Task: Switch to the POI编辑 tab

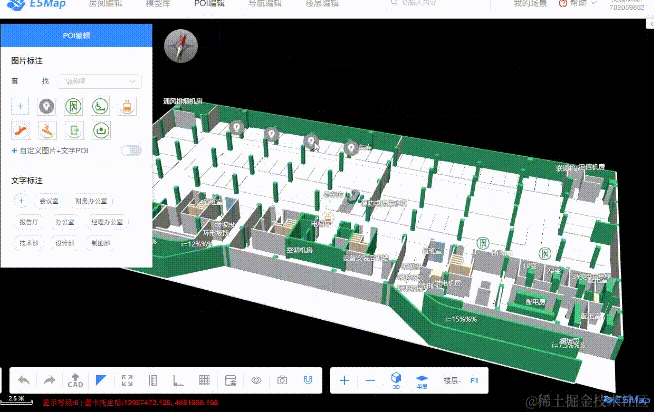Action: 209,4
